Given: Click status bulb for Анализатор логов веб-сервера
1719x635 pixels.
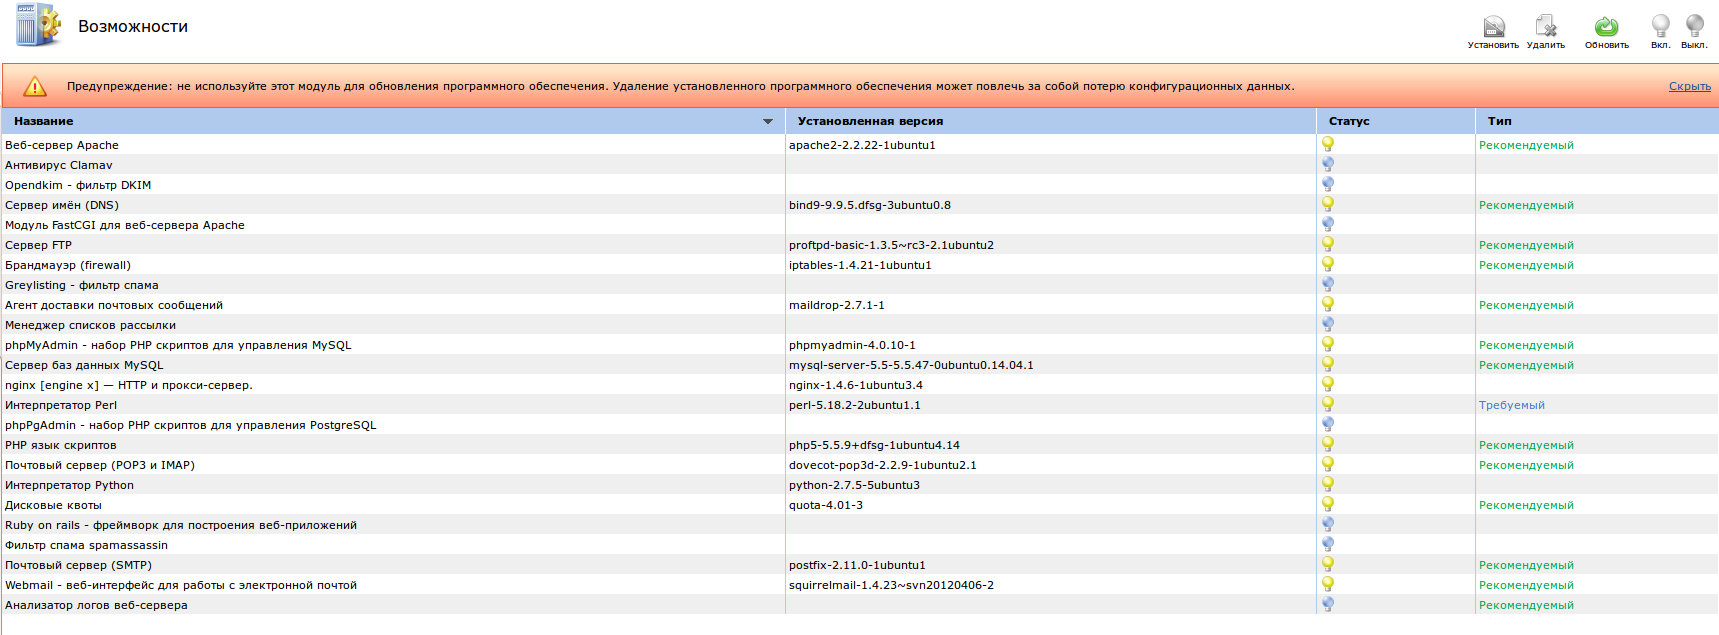Looking at the screenshot, I should 1328,604.
